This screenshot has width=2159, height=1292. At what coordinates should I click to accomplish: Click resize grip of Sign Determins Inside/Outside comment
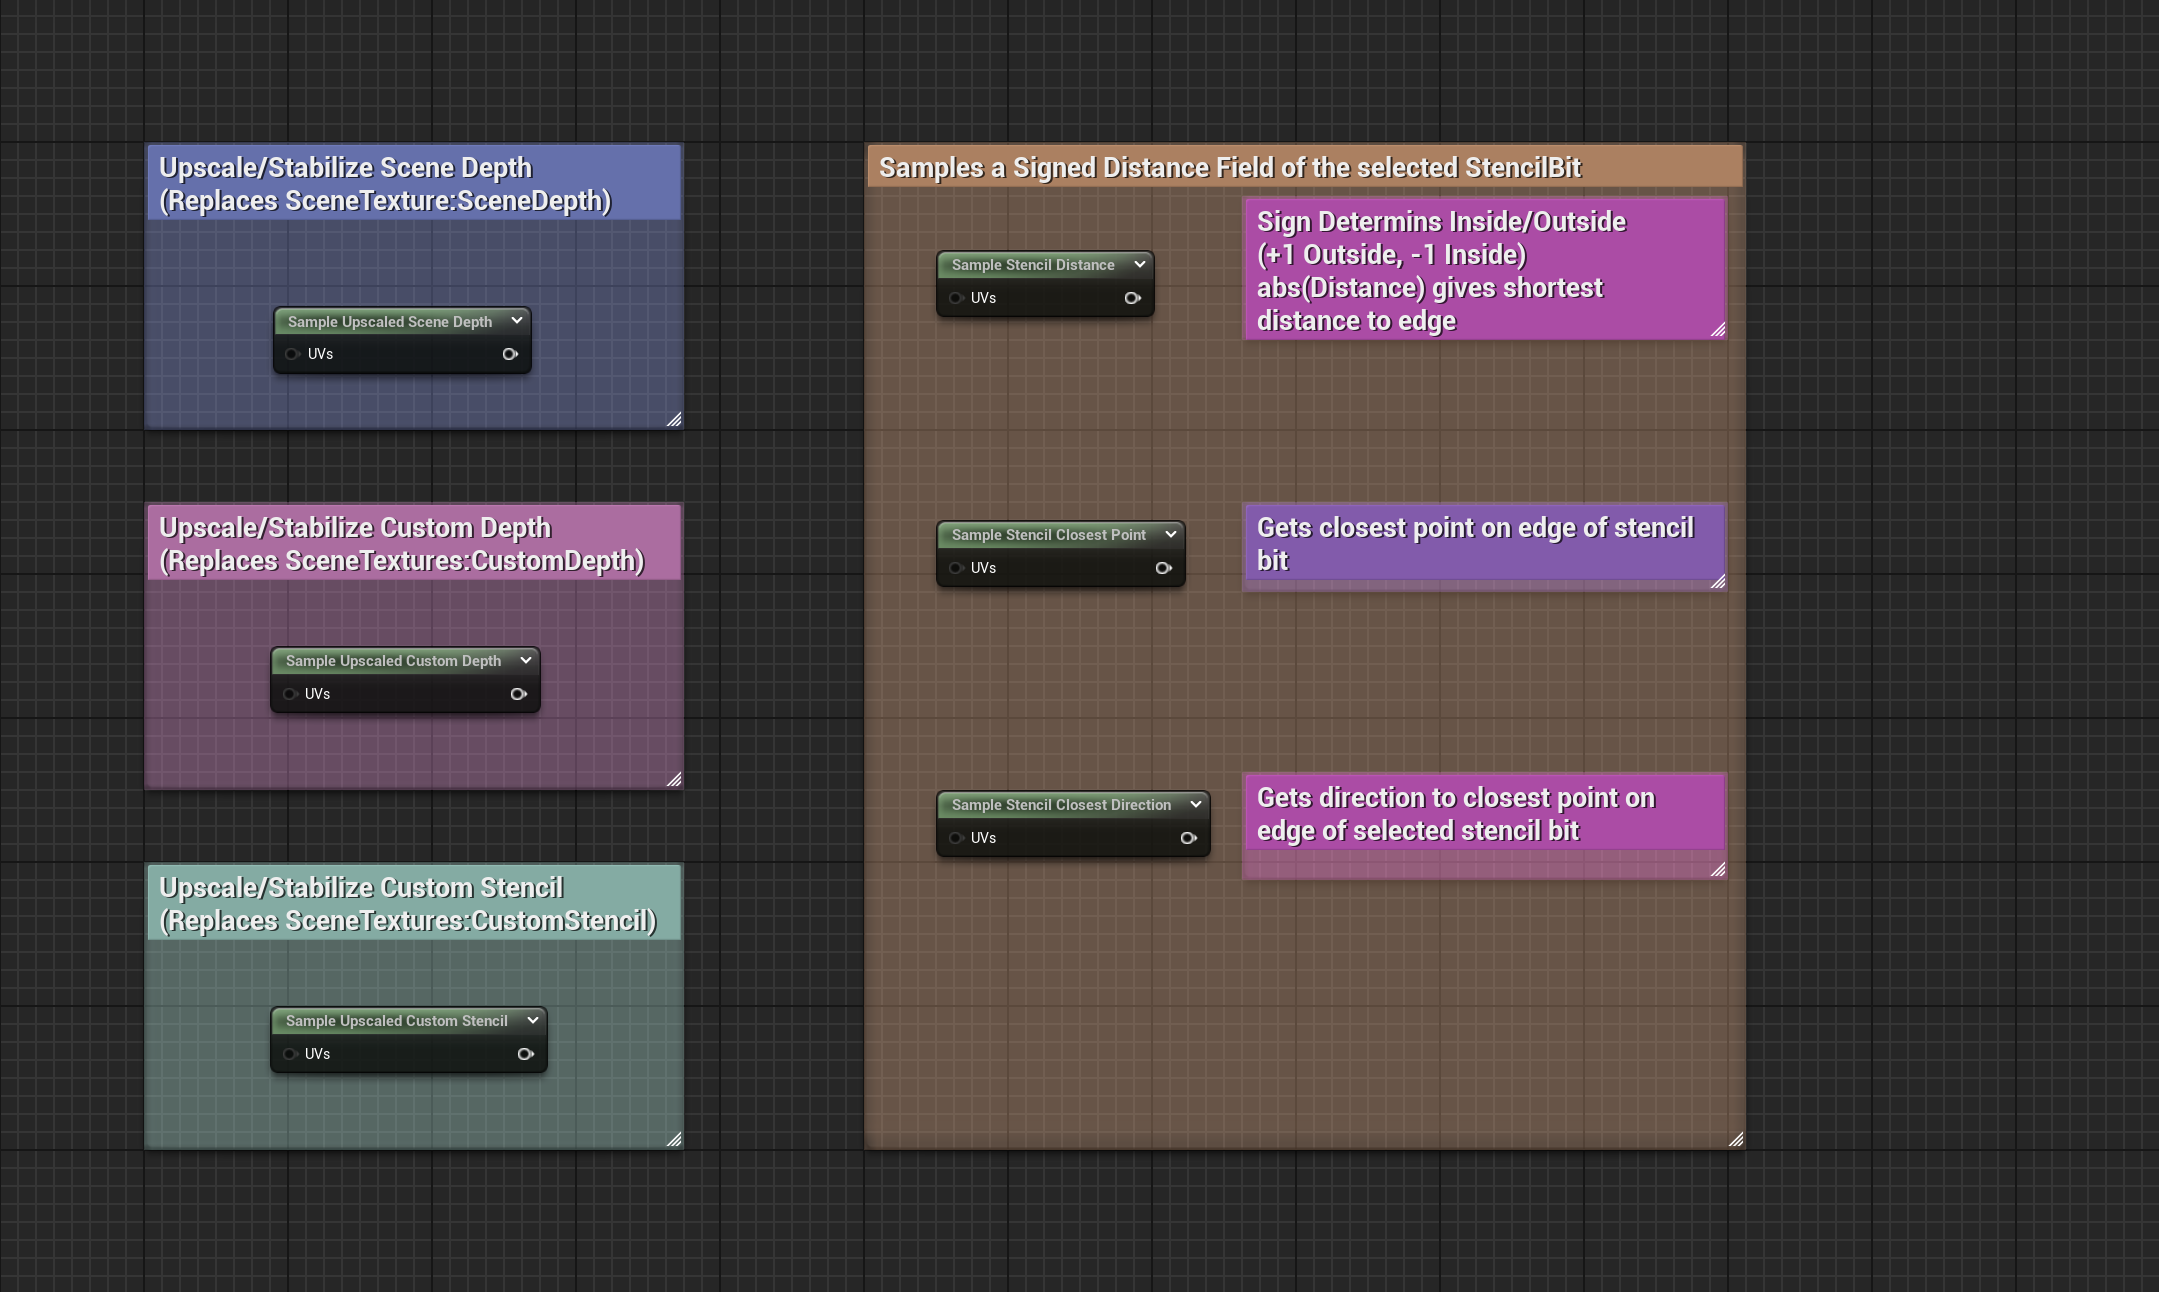click(1718, 329)
